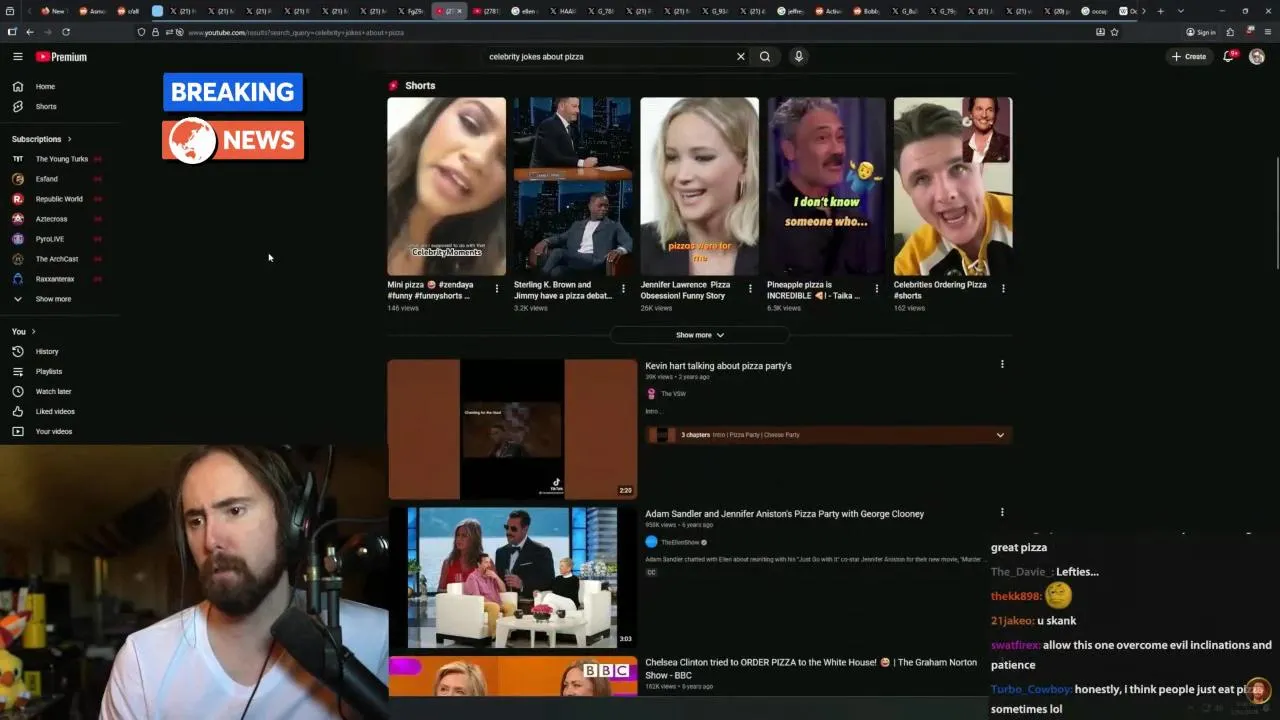Play the Pineapple pizza Taika short

[826, 186]
